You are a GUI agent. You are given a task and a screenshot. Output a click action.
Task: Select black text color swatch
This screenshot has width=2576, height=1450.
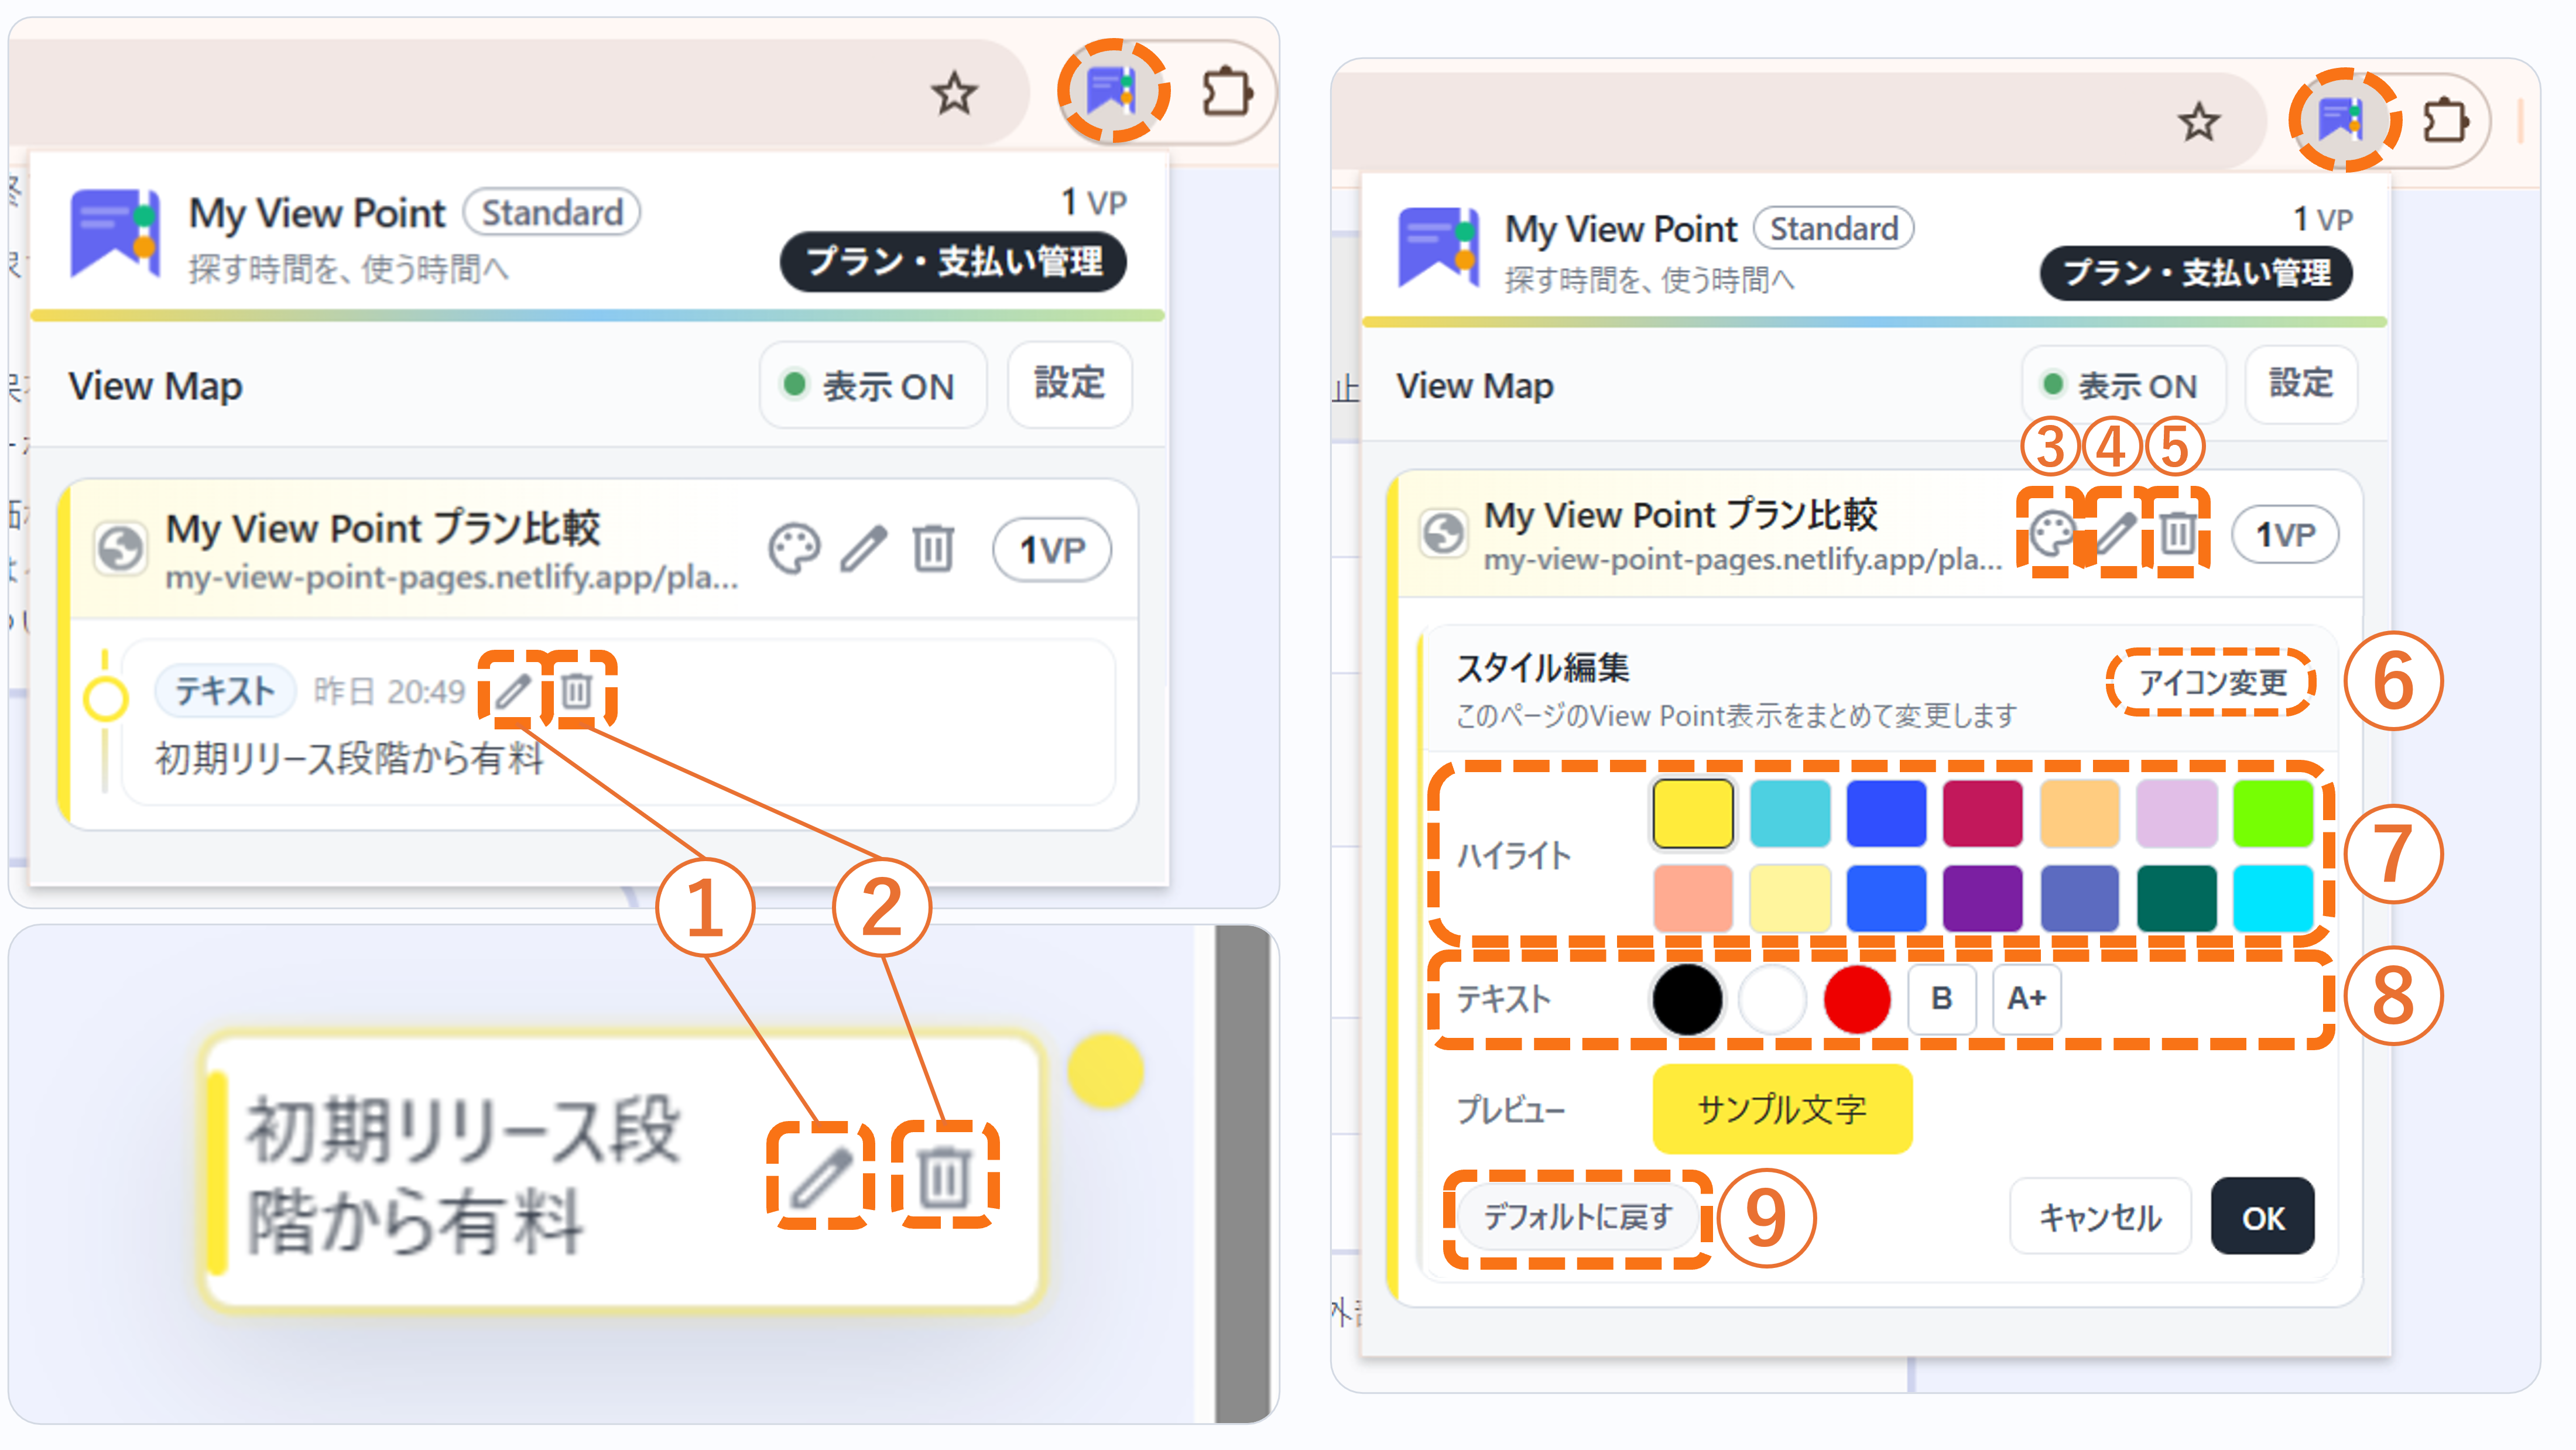[1687, 998]
